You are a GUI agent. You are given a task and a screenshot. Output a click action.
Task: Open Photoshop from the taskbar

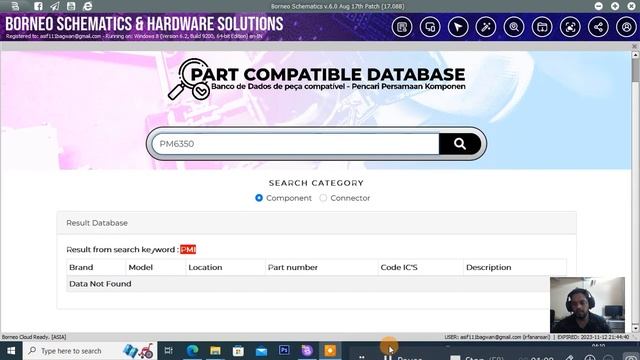[x=284, y=351]
